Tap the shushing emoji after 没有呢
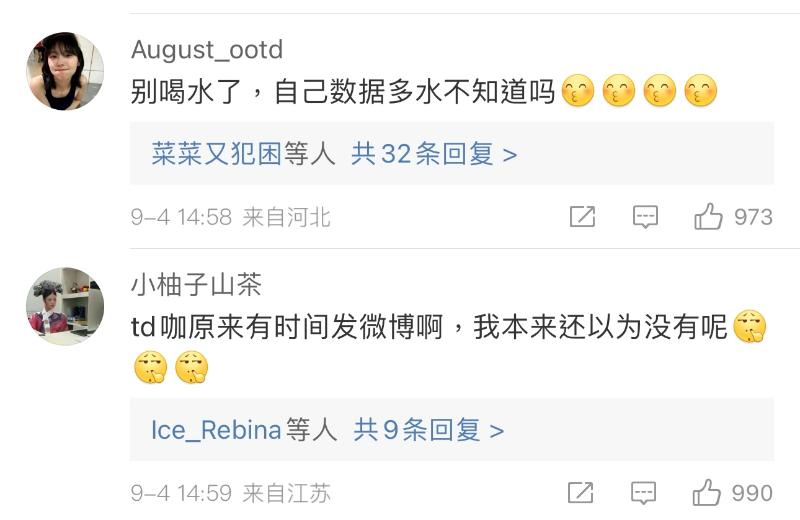The image size is (800, 520). click(750, 327)
